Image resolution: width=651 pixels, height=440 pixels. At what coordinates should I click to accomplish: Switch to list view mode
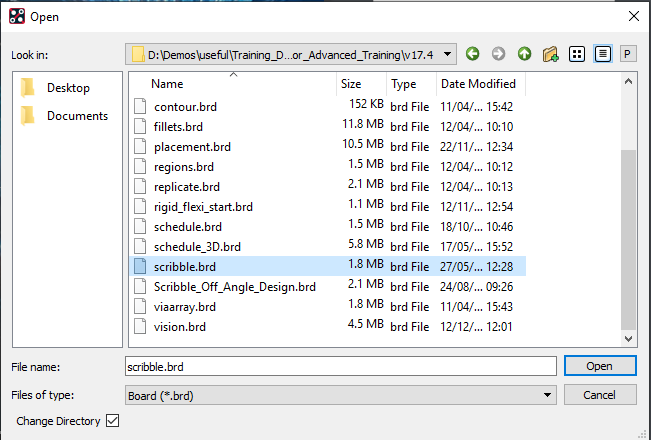[577, 54]
